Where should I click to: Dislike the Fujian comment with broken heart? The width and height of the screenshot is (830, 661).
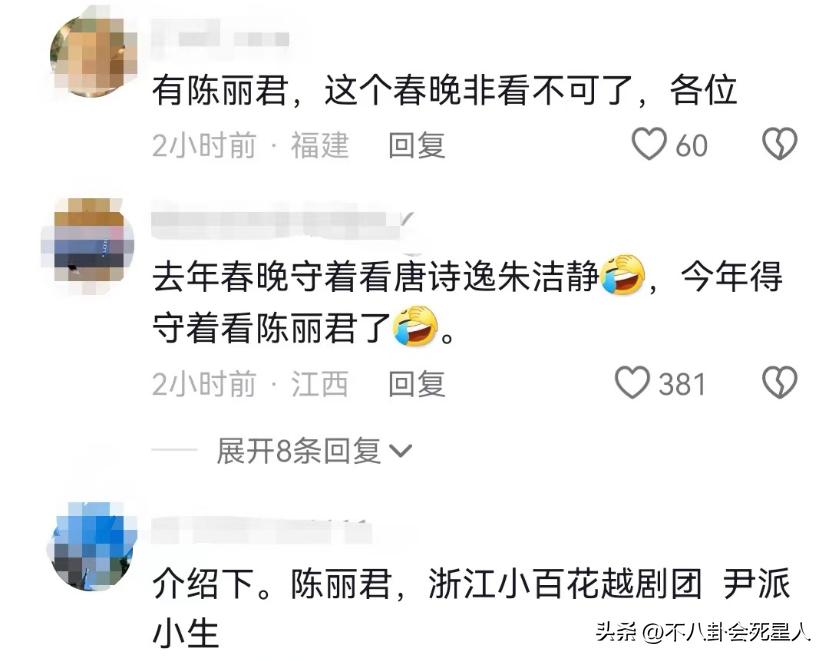point(779,144)
